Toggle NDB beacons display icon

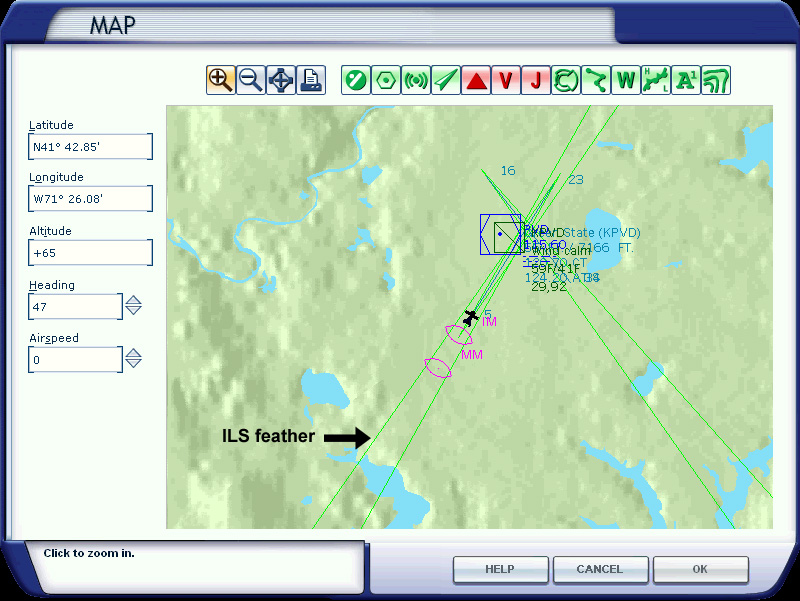(415, 80)
